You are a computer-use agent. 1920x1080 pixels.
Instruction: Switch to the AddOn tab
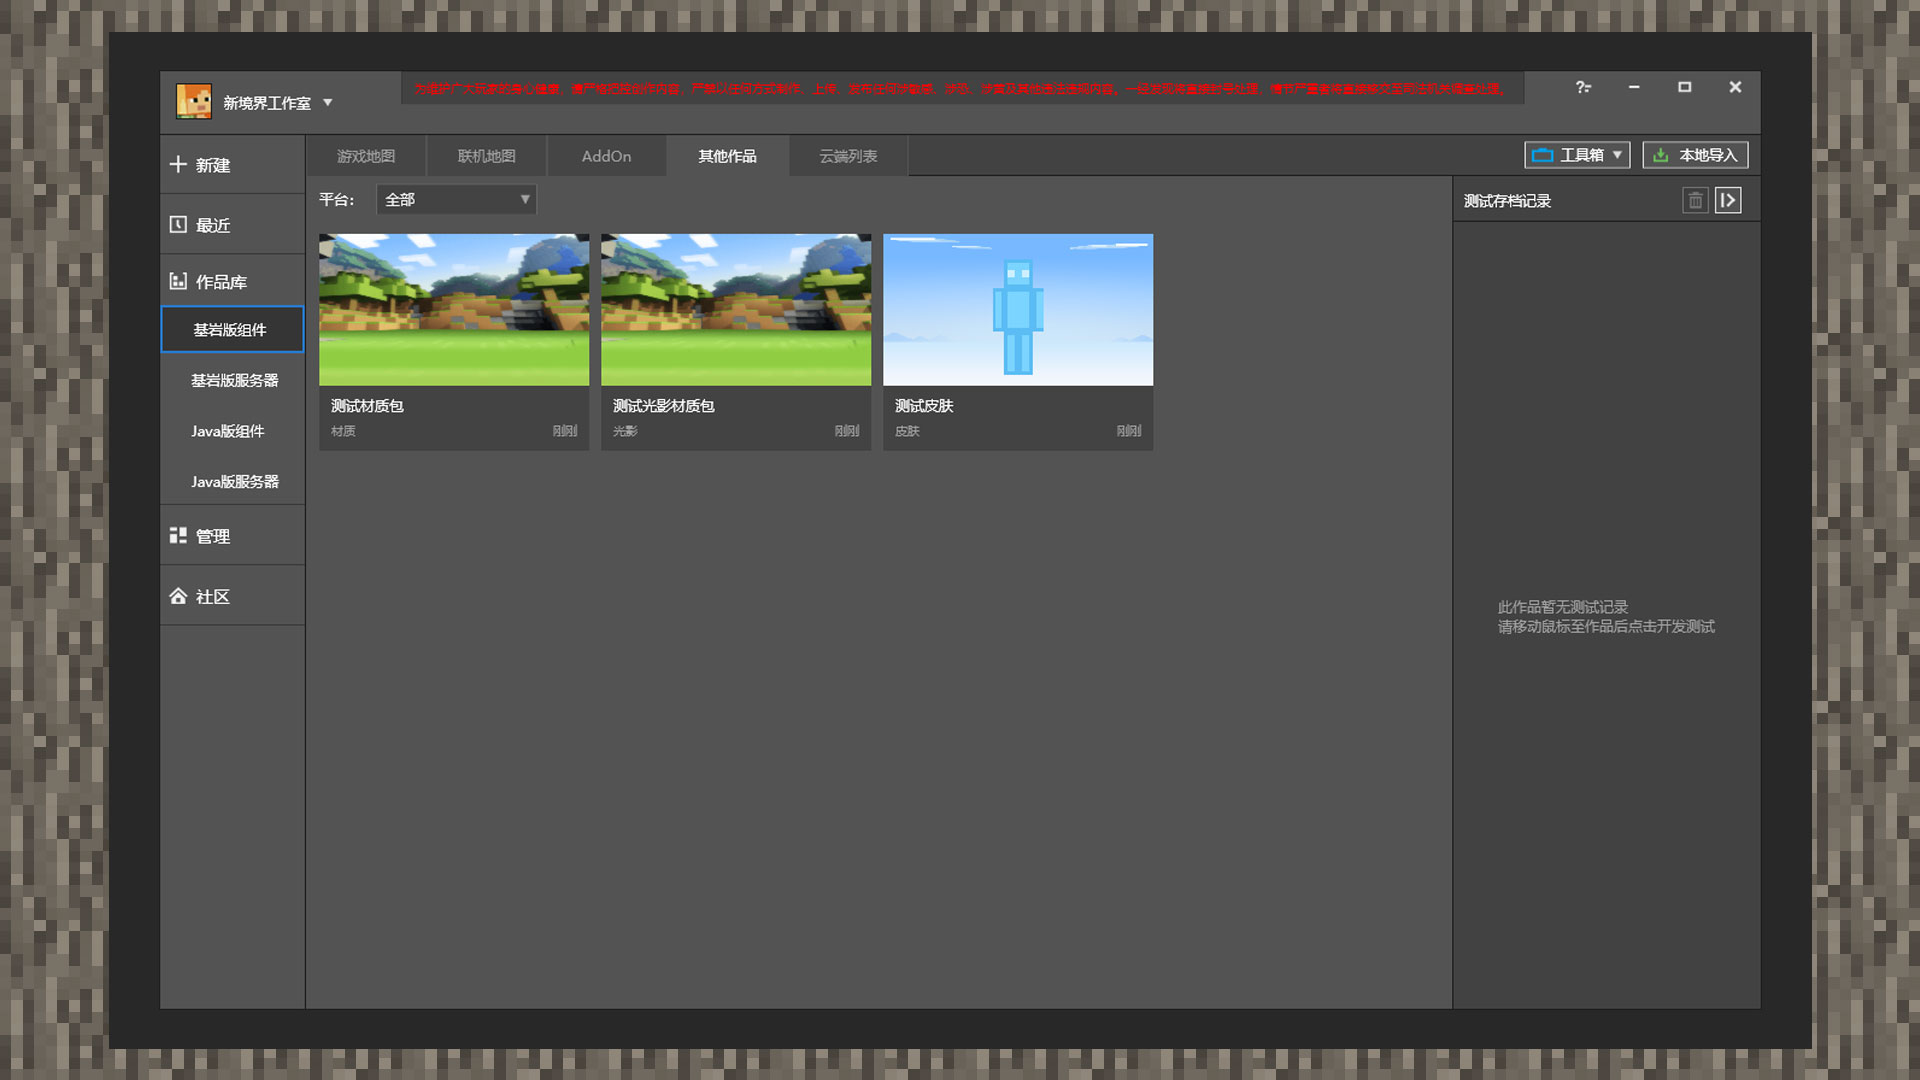(607, 156)
